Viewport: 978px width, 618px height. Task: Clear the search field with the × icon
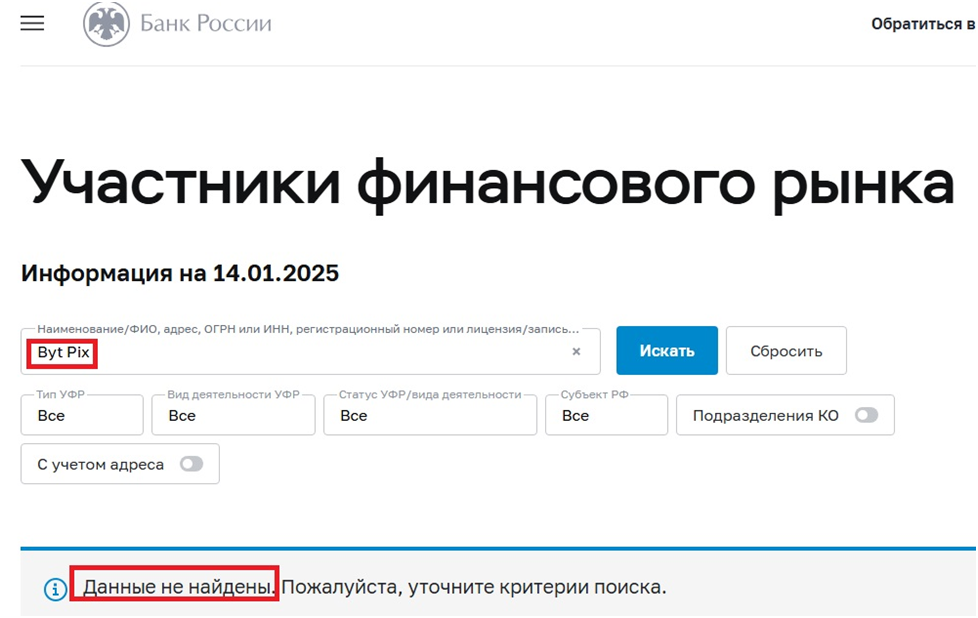tap(576, 352)
